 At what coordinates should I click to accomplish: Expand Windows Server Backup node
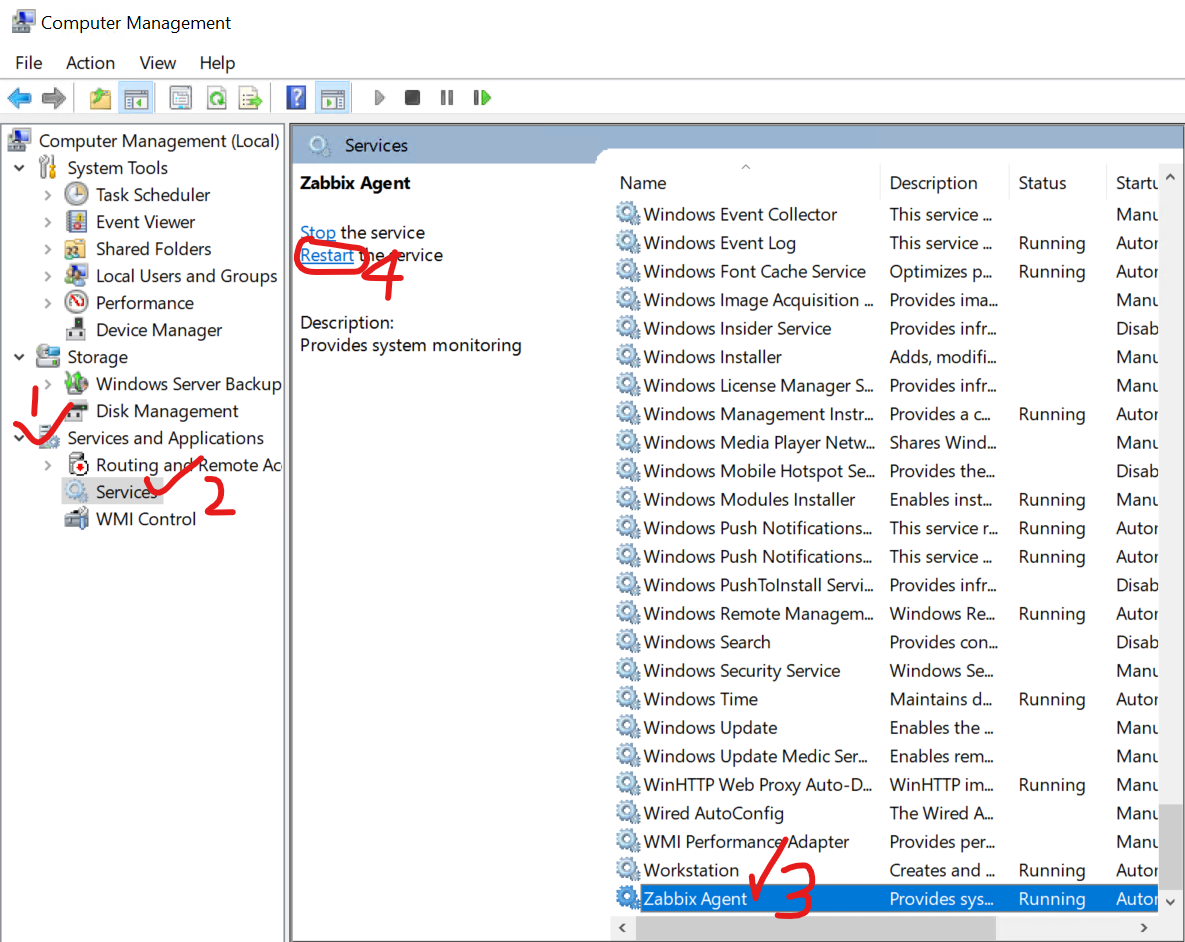click(48, 384)
